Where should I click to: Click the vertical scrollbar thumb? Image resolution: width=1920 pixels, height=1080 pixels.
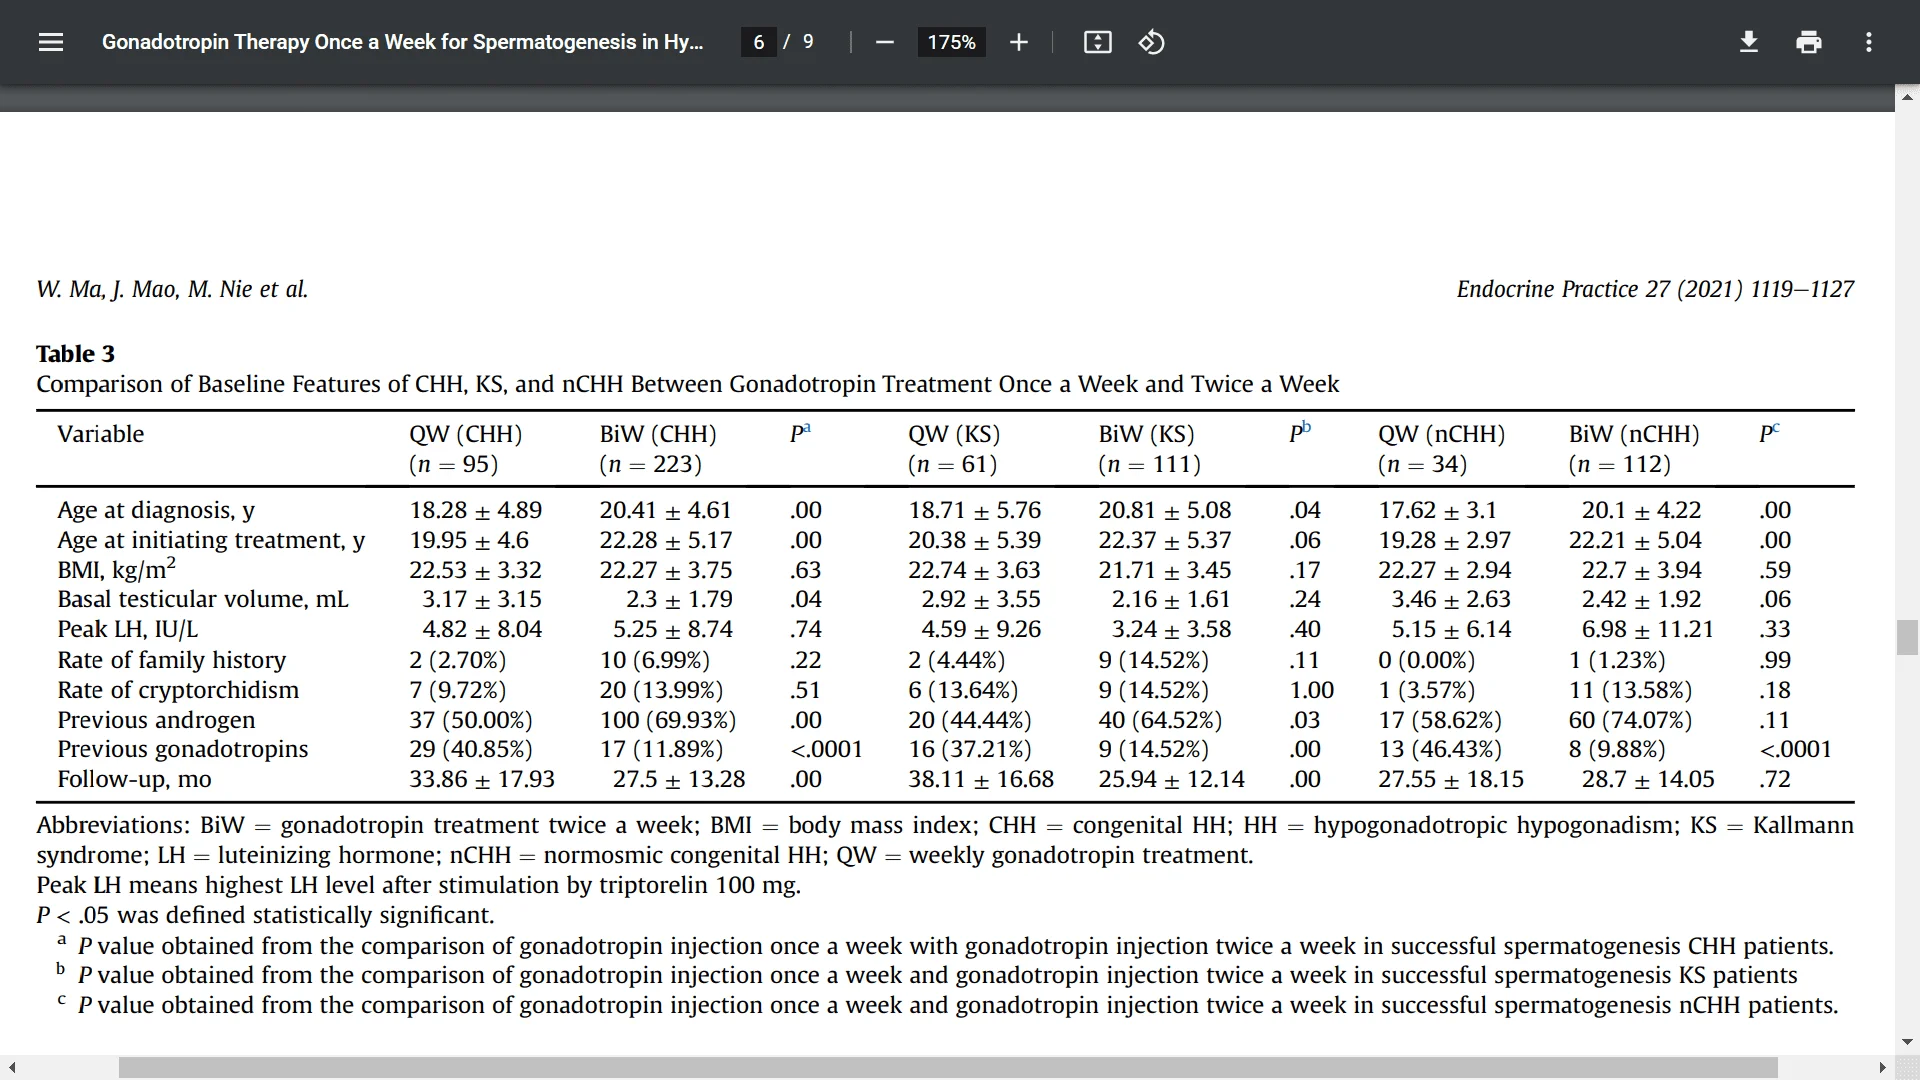1907,637
